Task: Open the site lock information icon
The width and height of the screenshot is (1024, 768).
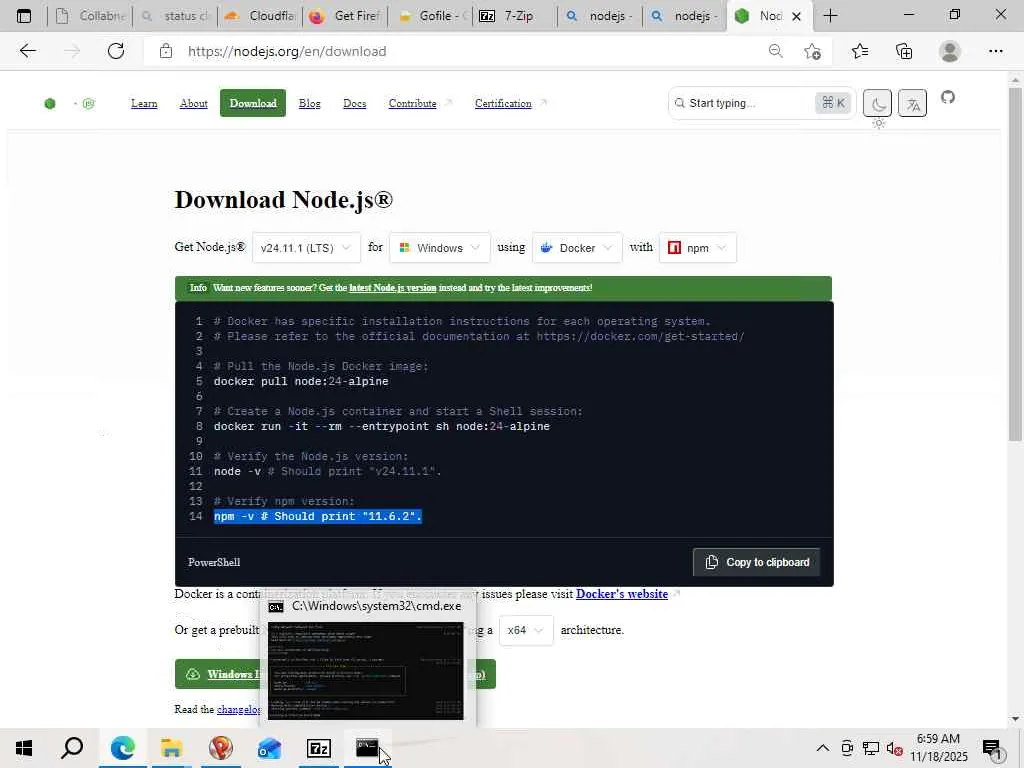Action: coord(166,51)
